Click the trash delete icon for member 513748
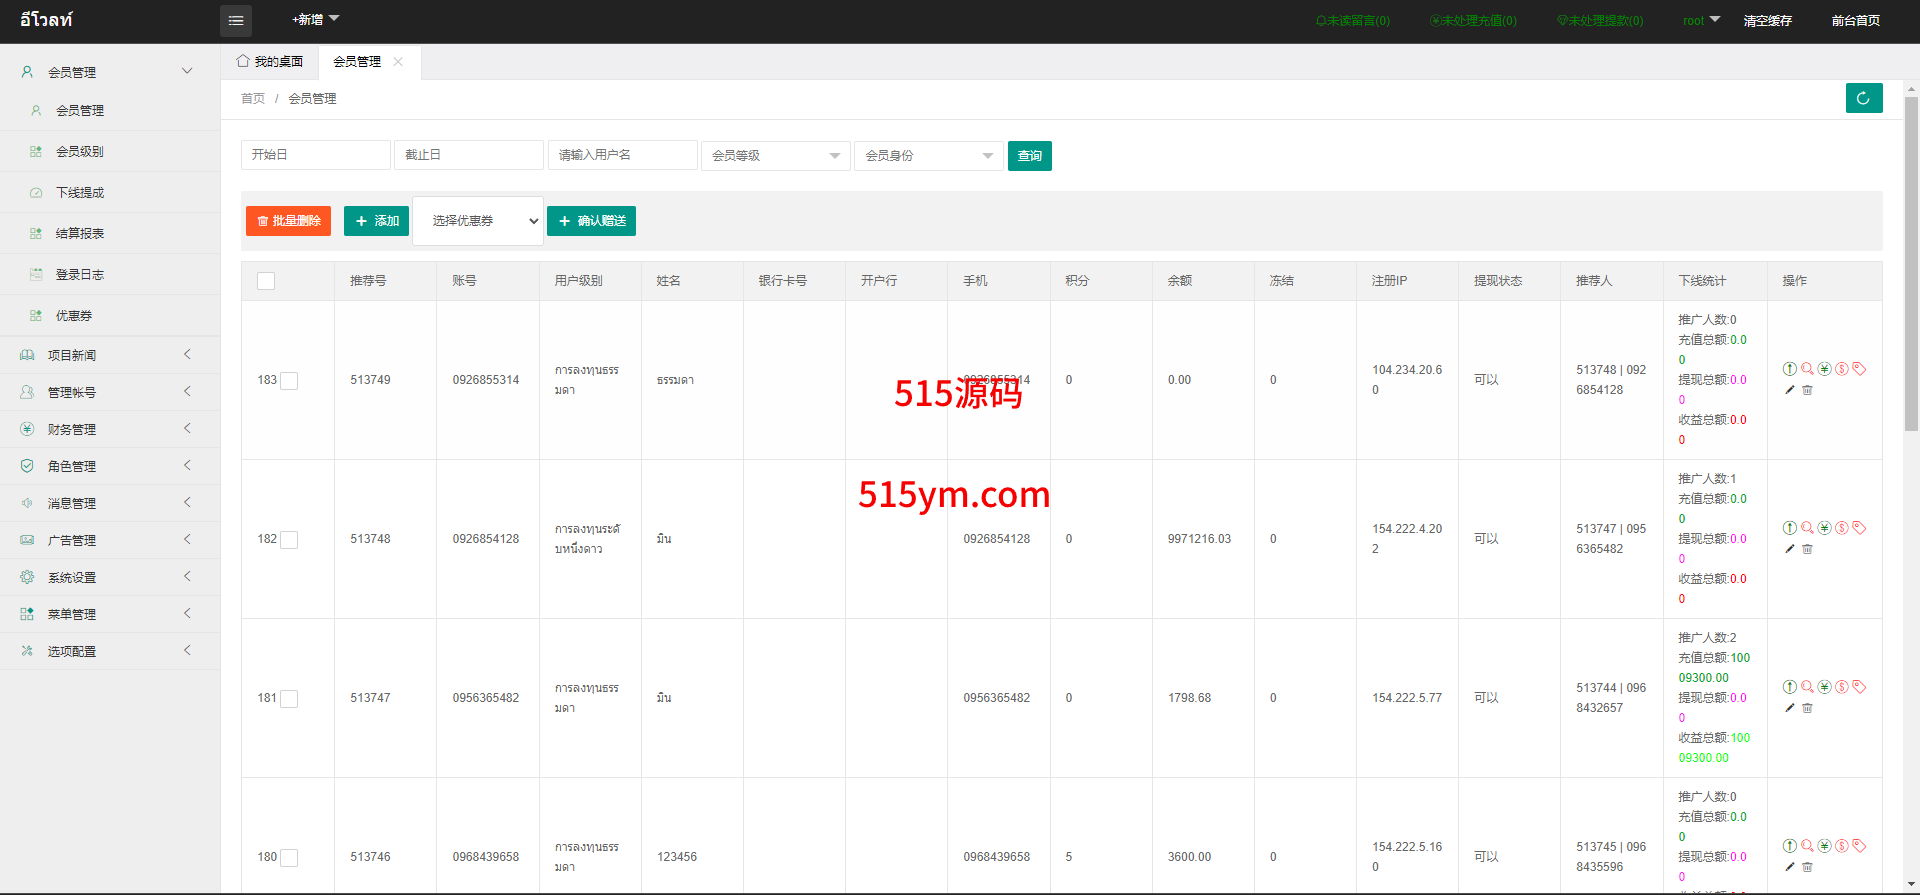Screen dimensions: 1920x895 (1807, 549)
